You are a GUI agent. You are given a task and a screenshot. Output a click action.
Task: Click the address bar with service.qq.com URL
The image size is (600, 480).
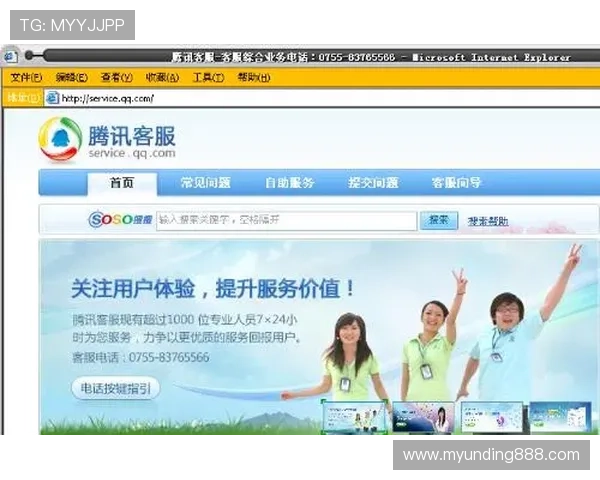[x=321, y=98]
